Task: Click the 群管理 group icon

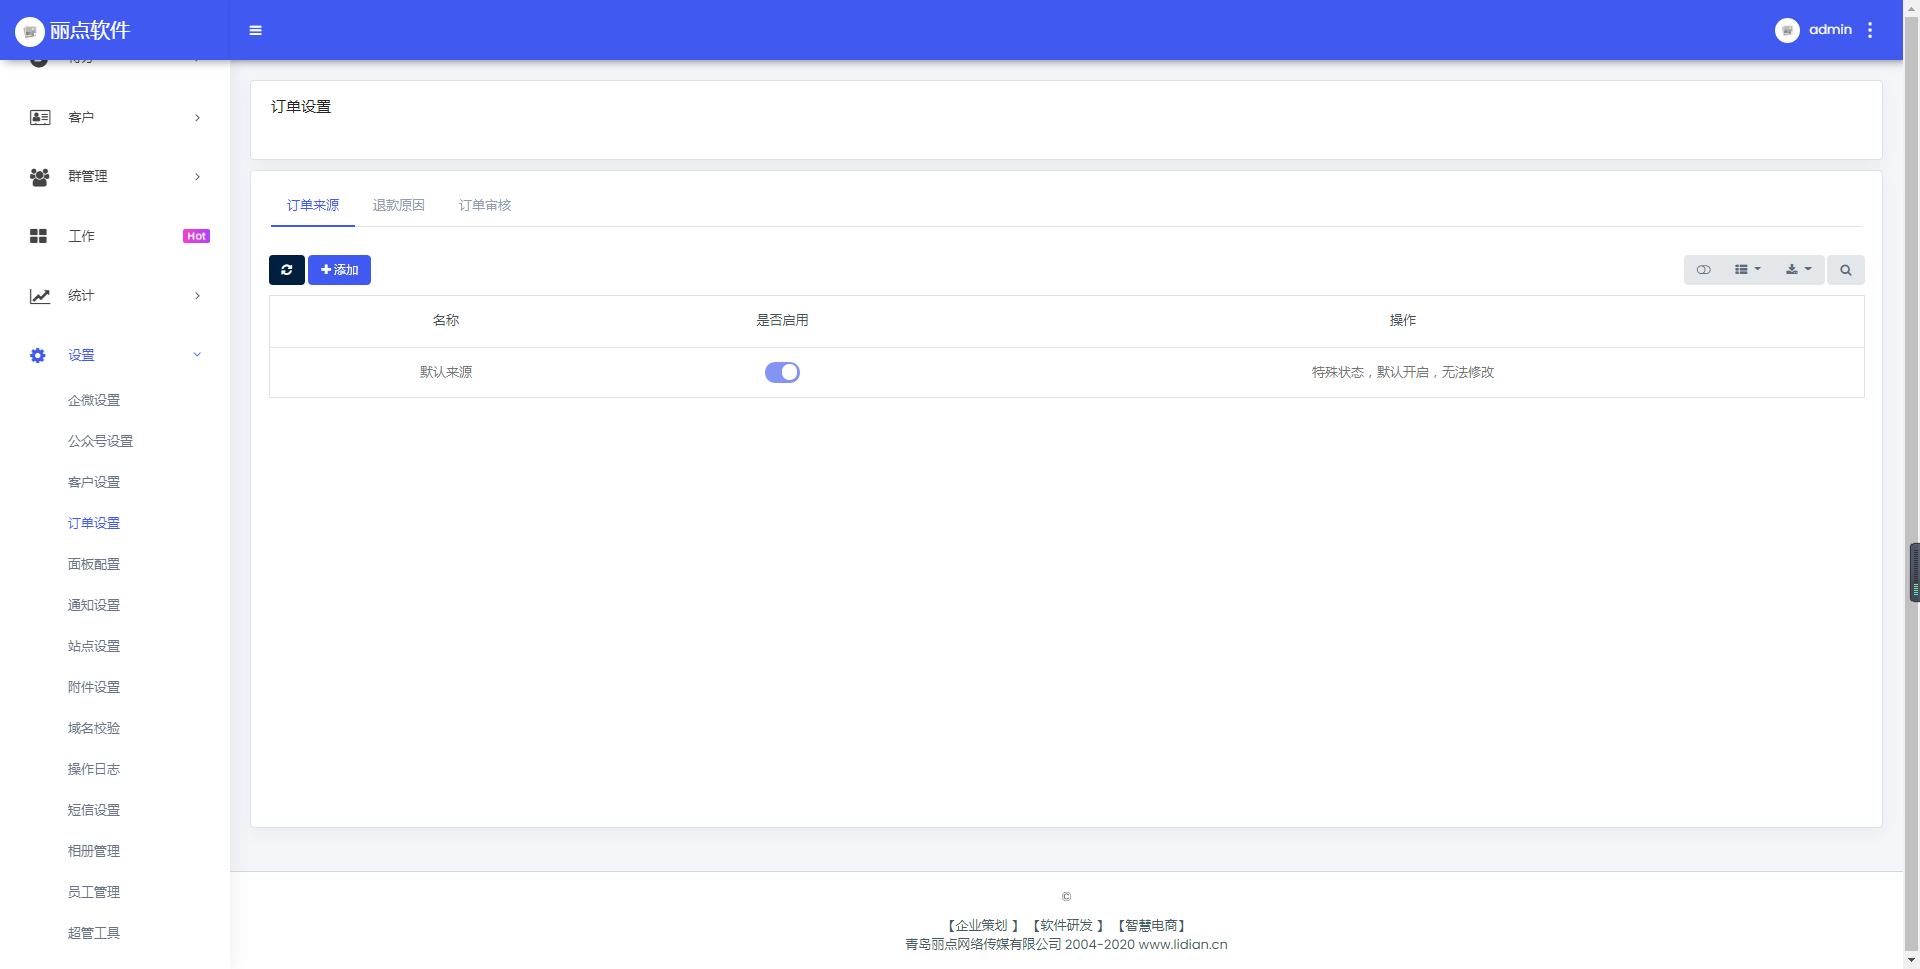Action: pyautogui.click(x=40, y=177)
